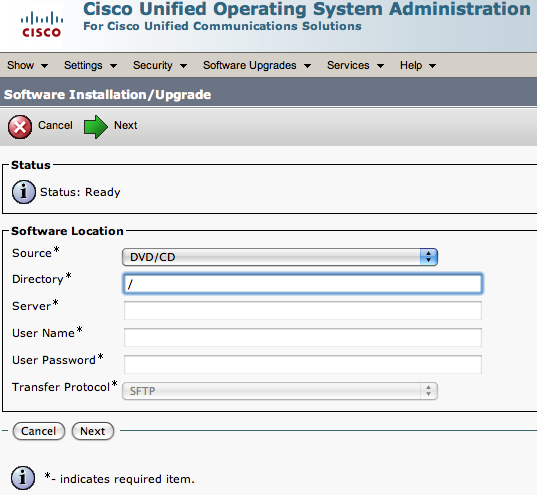Focus the User Password input field
Viewport: 537px width, 495px height.
coord(303,364)
